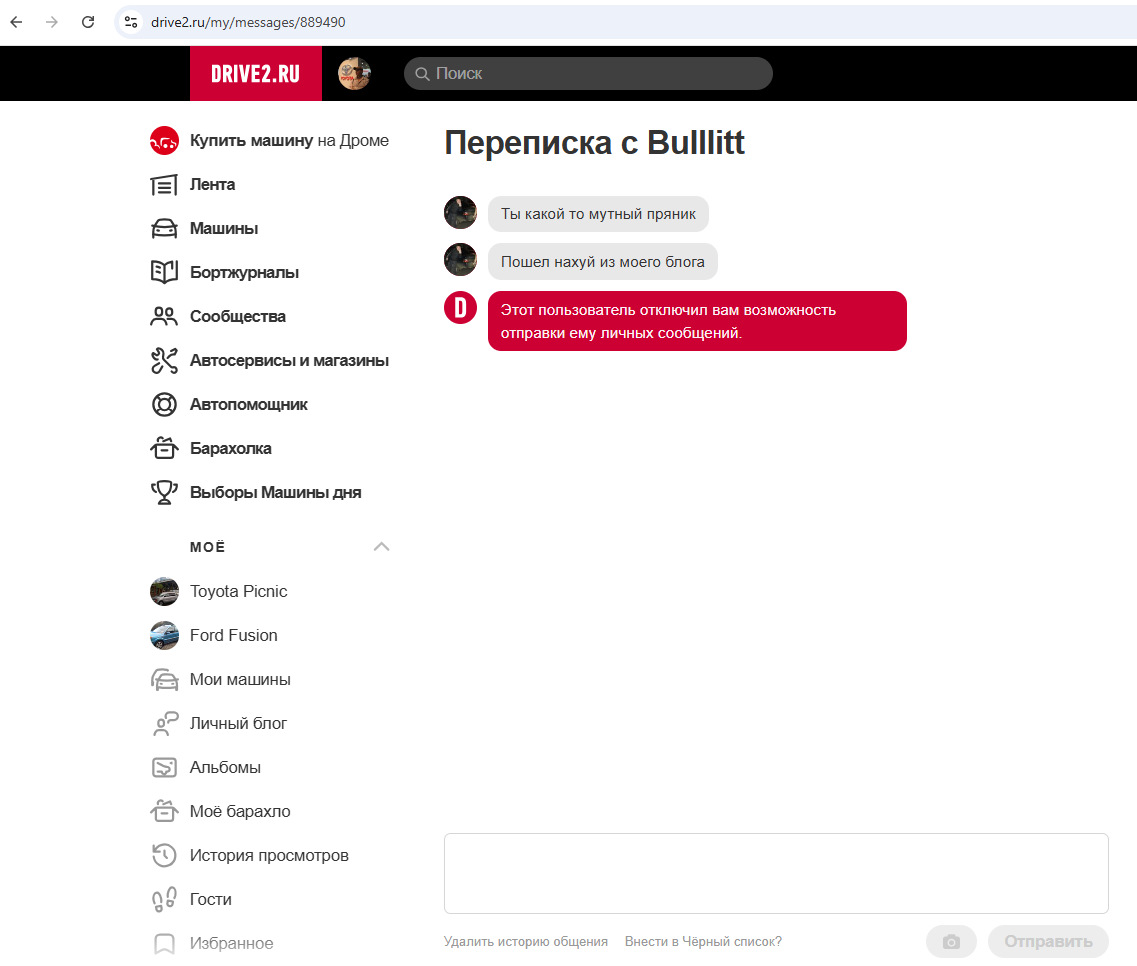The width and height of the screenshot is (1137, 966).
Task: Click the Лента feed icon
Action: [163, 185]
